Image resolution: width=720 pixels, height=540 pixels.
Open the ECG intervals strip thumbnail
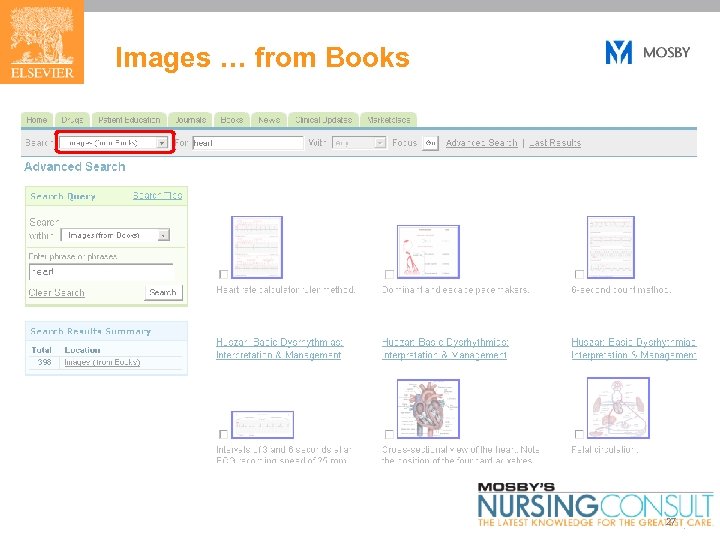(x=263, y=425)
